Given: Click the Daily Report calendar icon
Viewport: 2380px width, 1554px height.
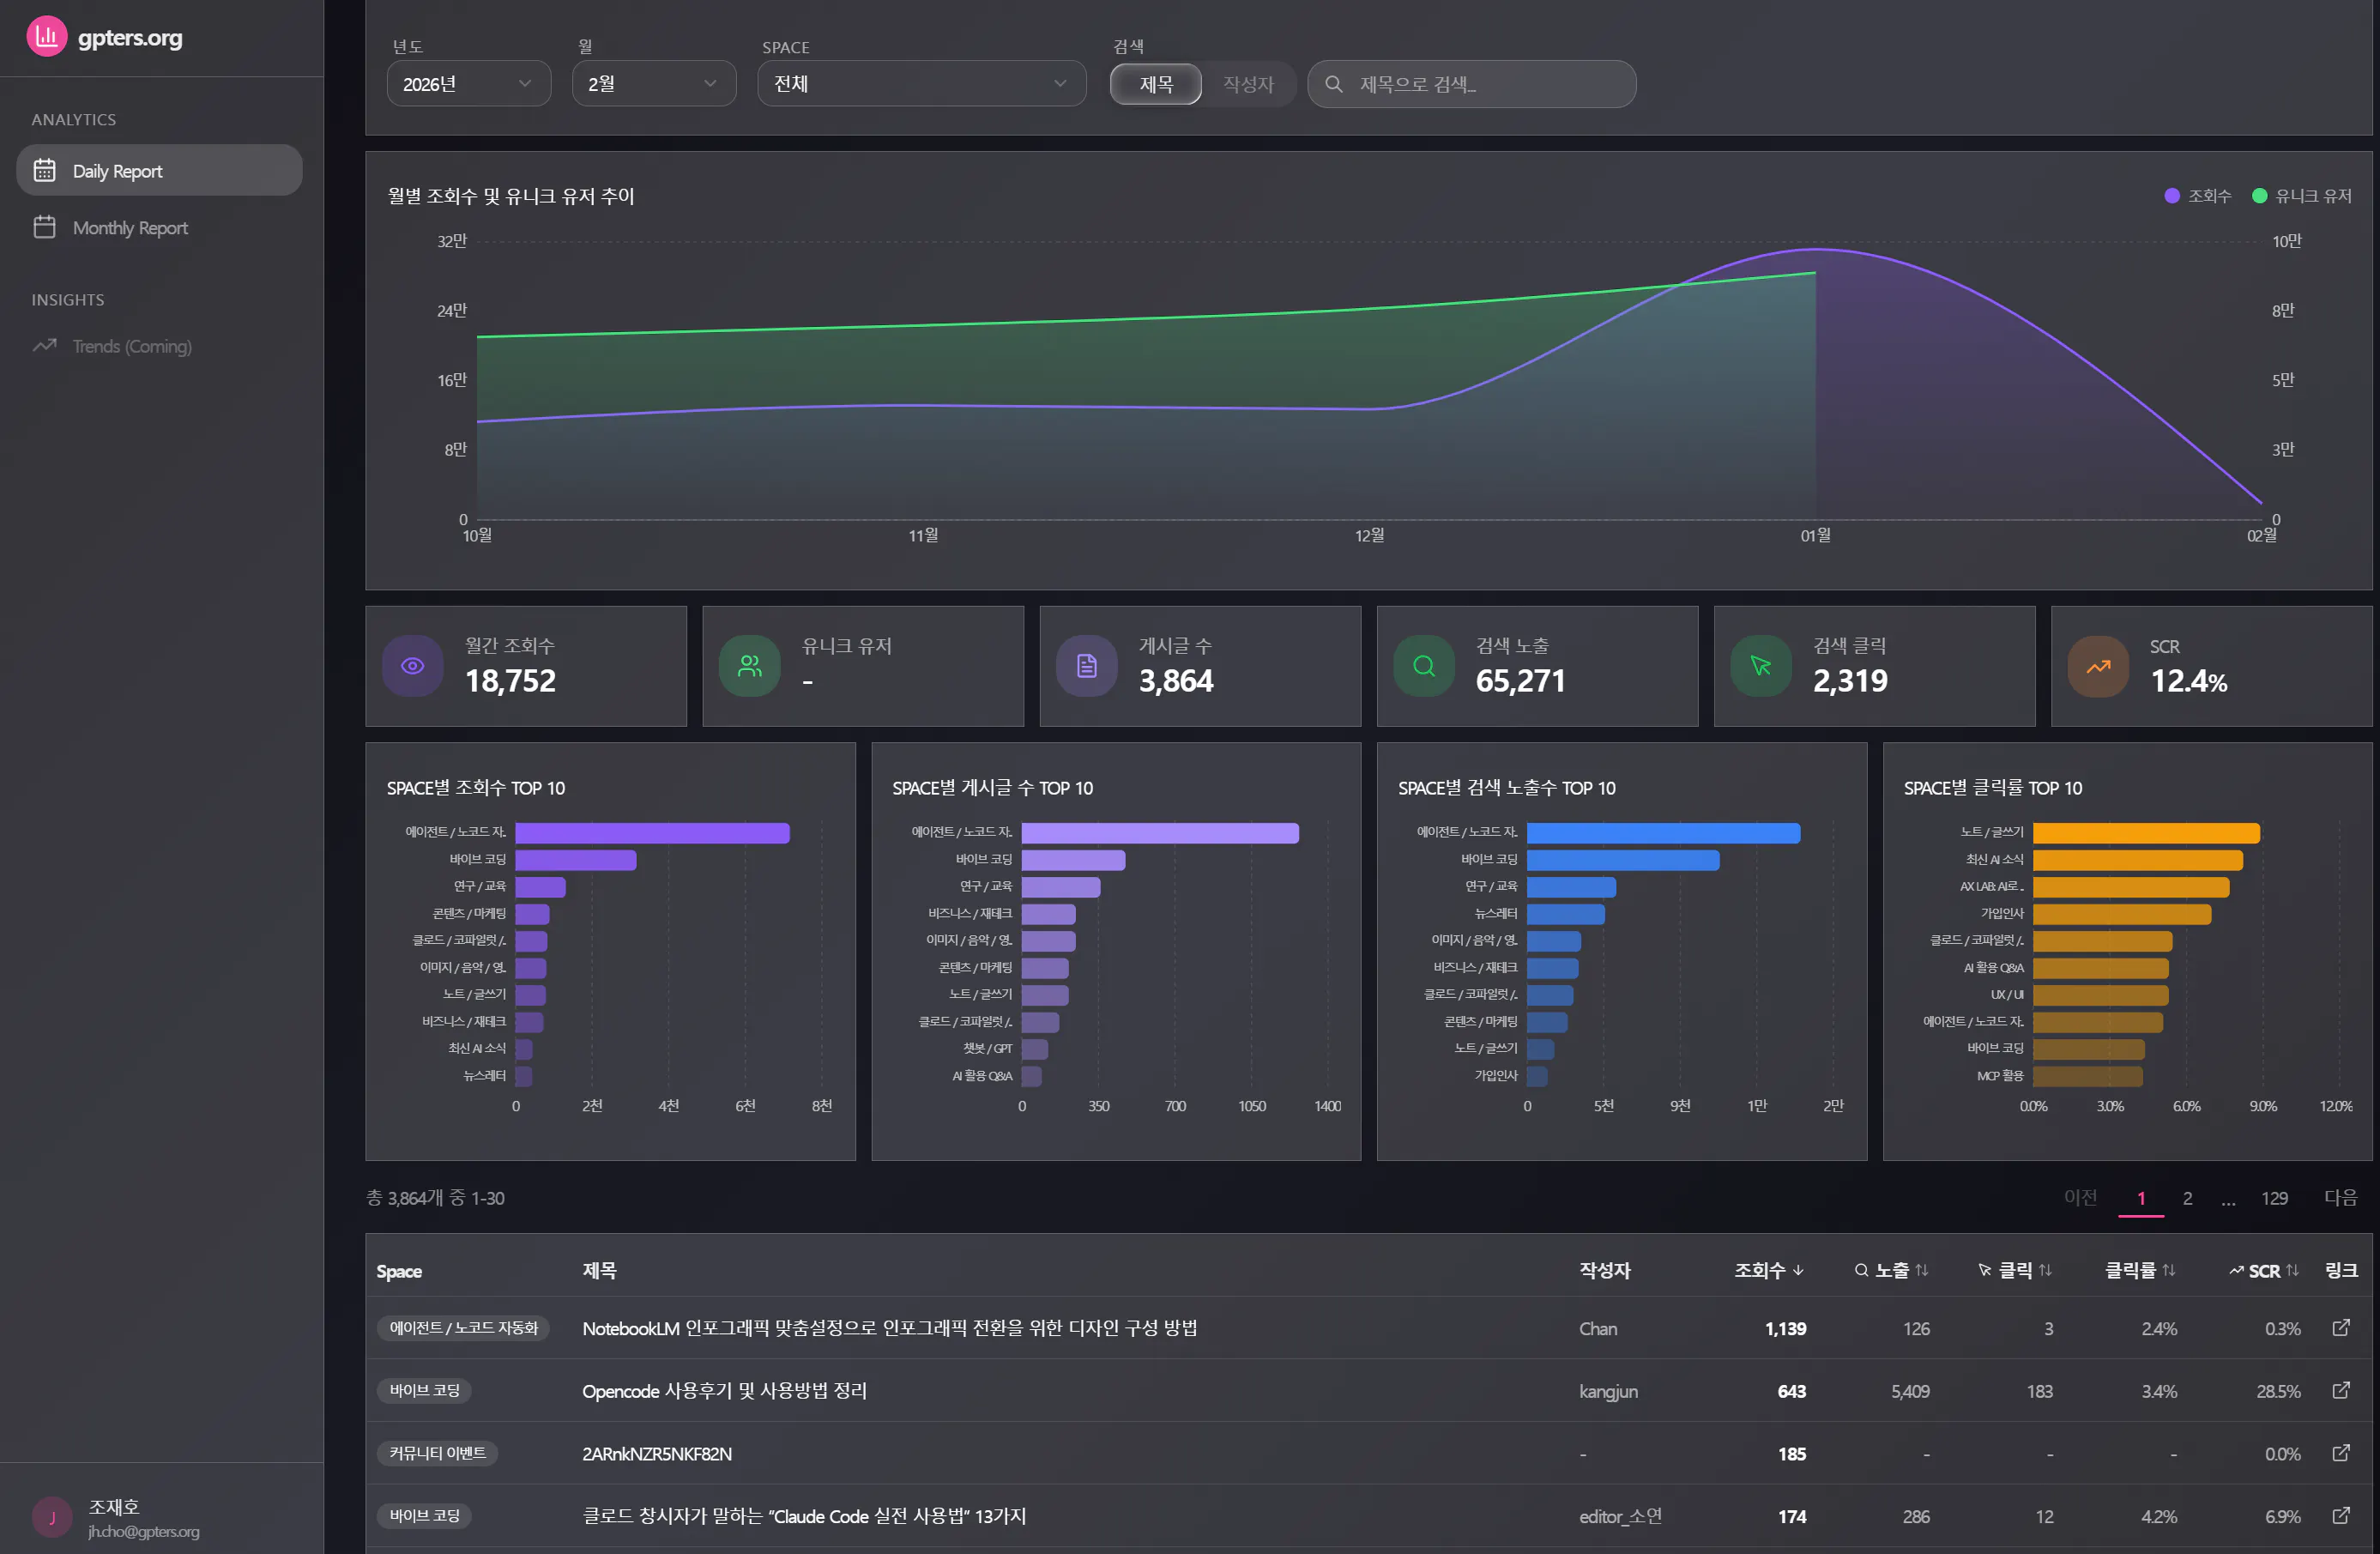Looking at the screenshot, I should tap(45, 170).
